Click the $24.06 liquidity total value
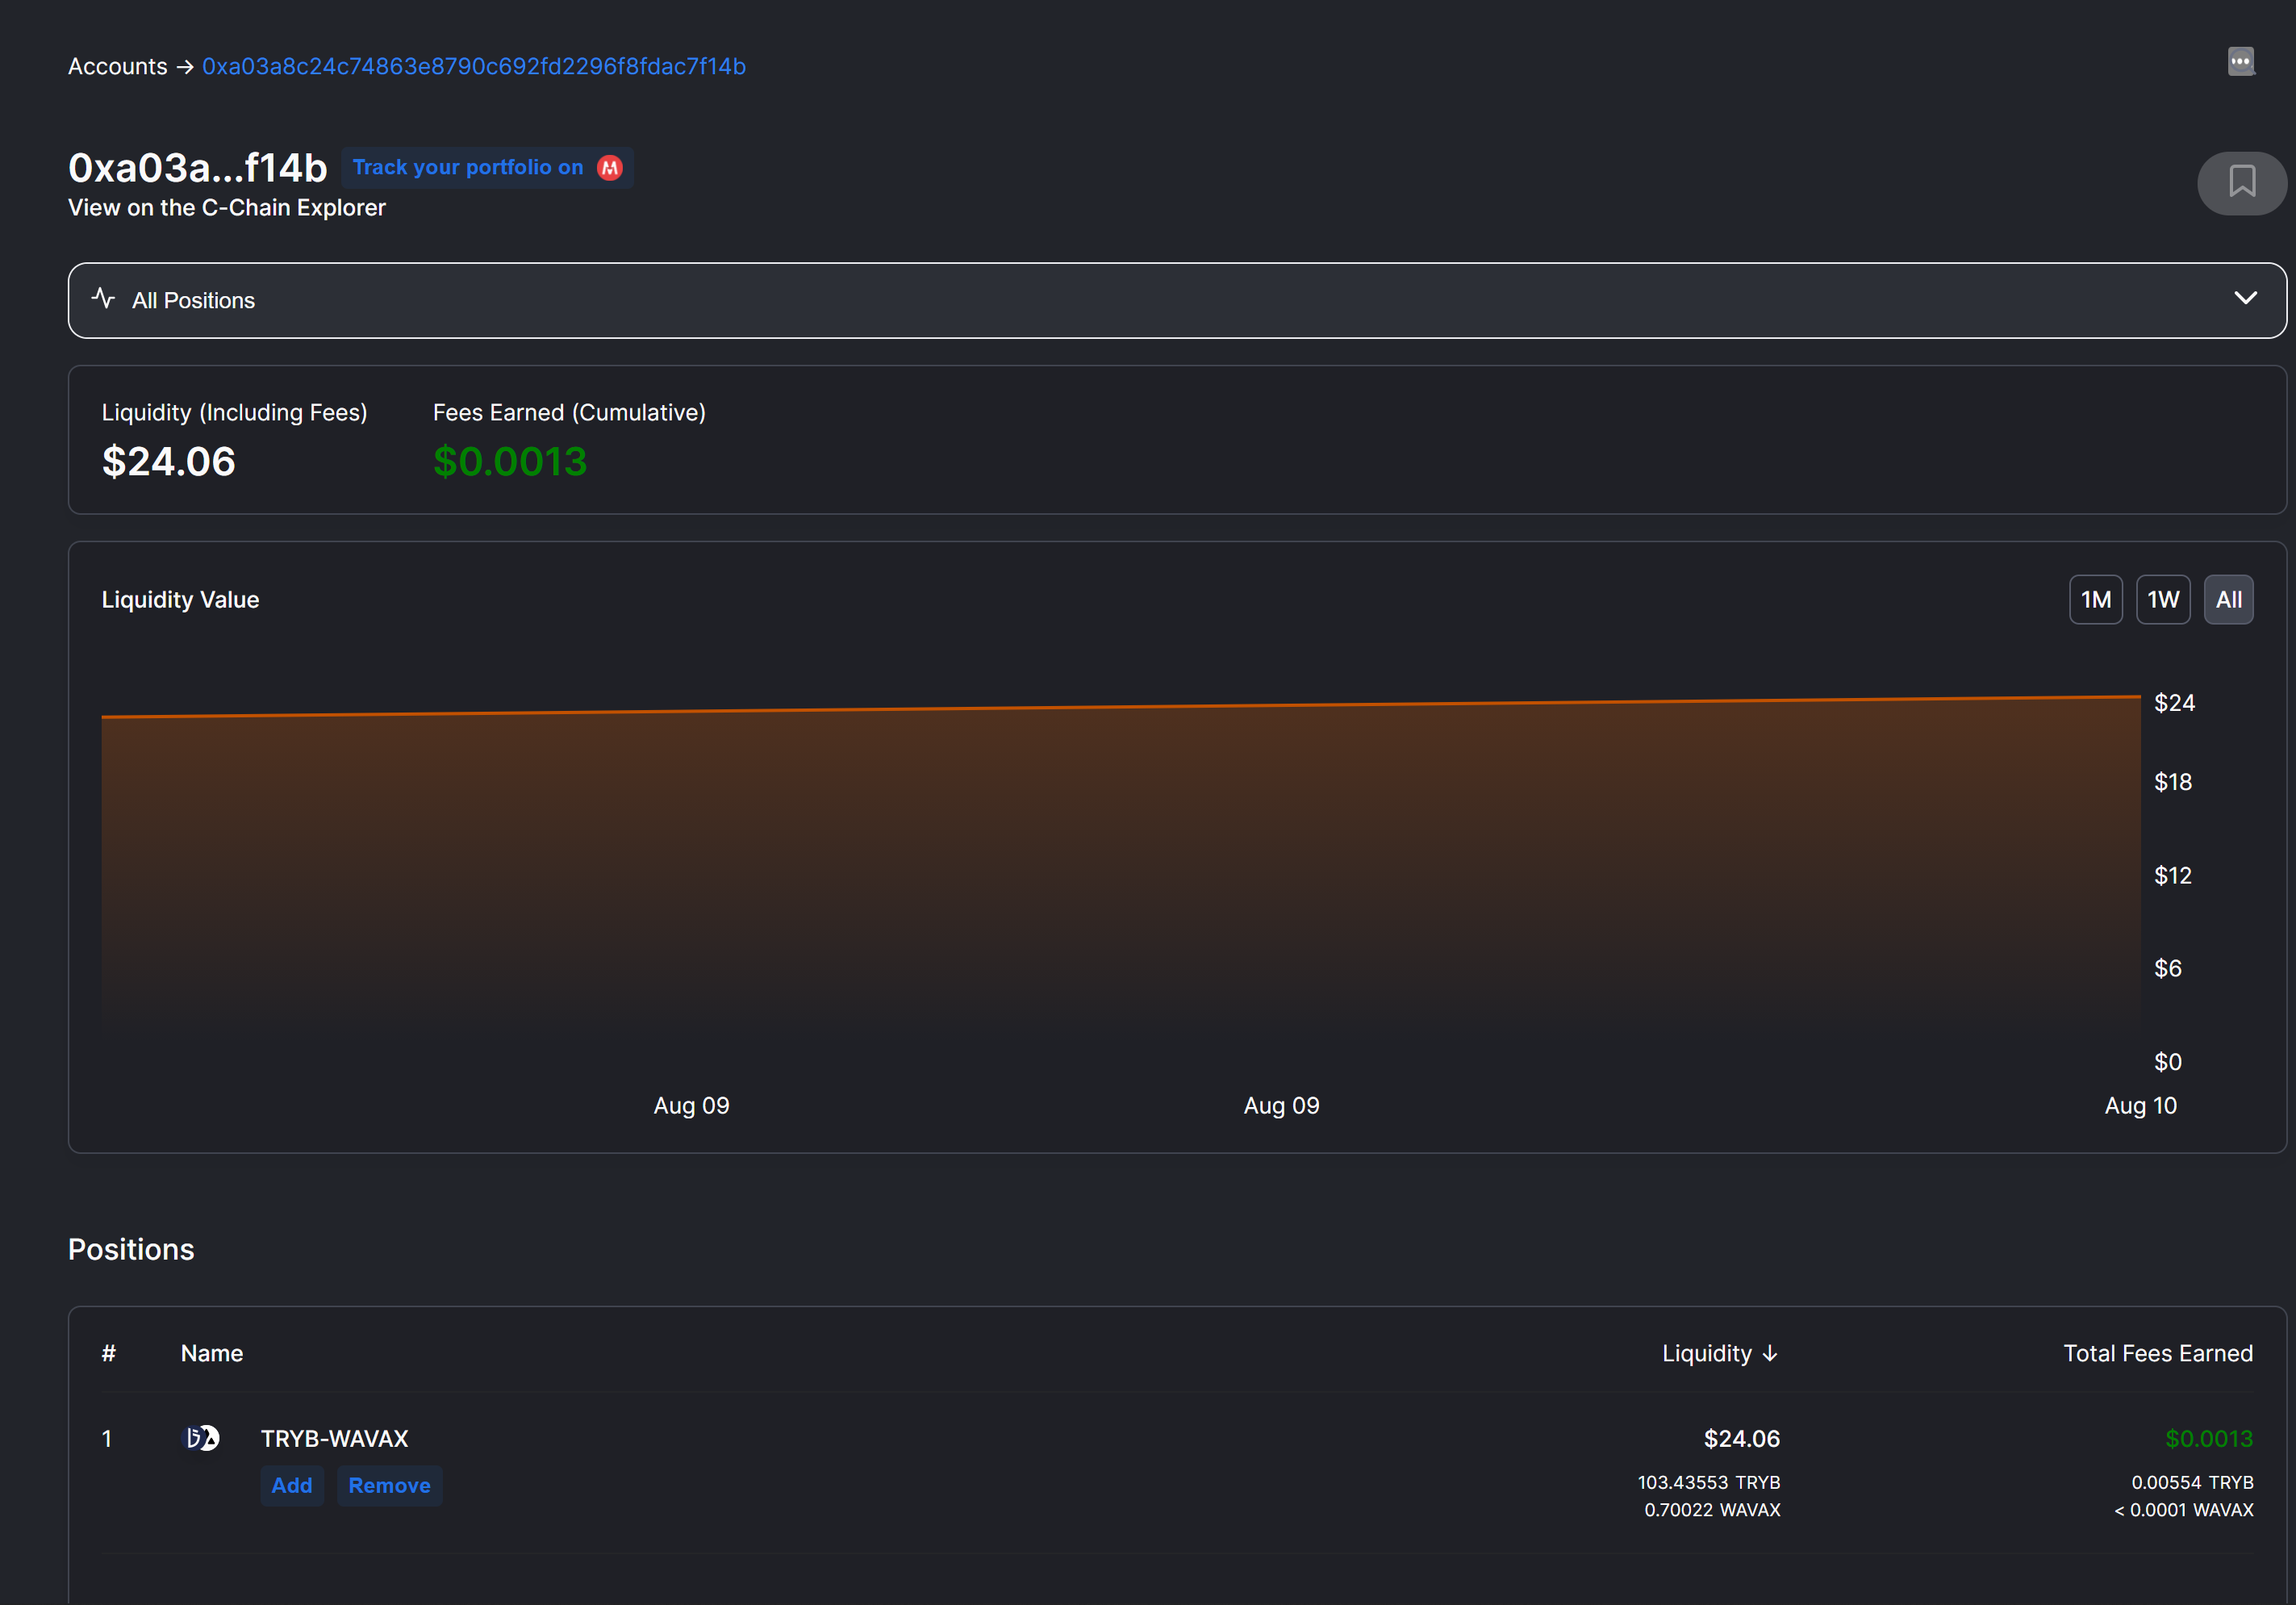 (x=169, y=461)
